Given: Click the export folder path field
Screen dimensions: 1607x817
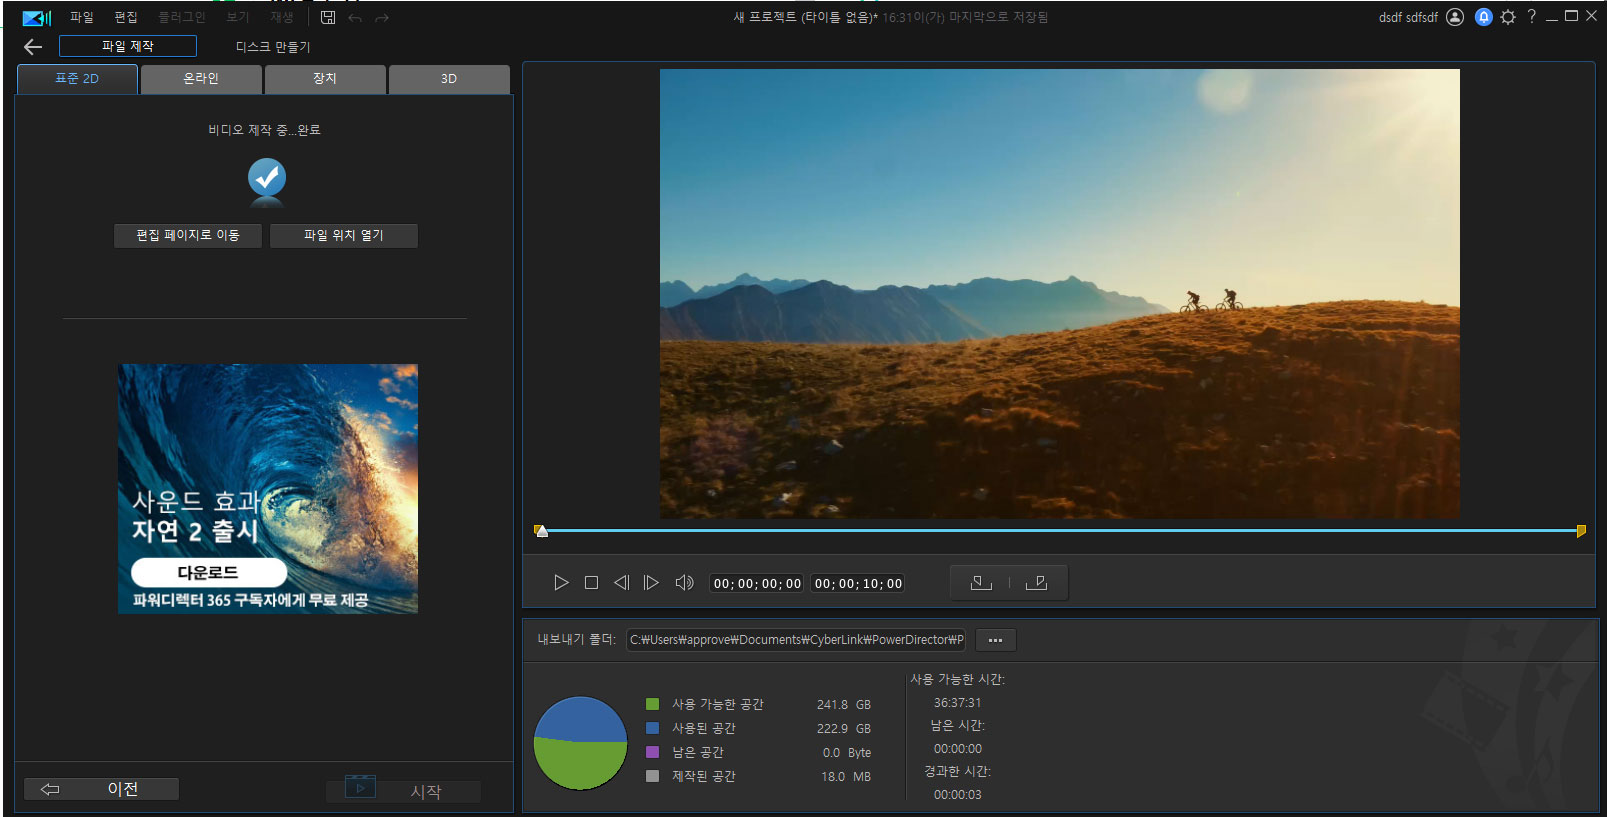Looking at the screenshot, I should point(796,640).
